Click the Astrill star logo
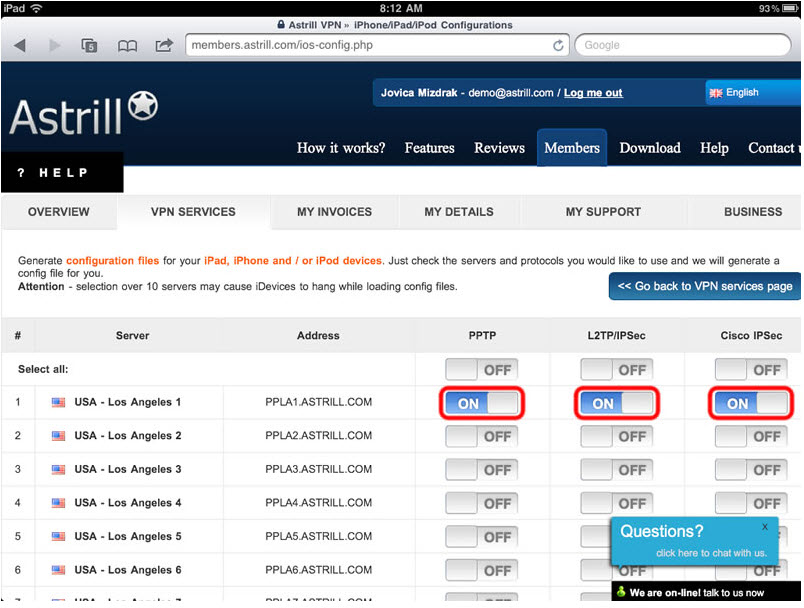This screenshot has height=608, width=804. pos(143,106)
